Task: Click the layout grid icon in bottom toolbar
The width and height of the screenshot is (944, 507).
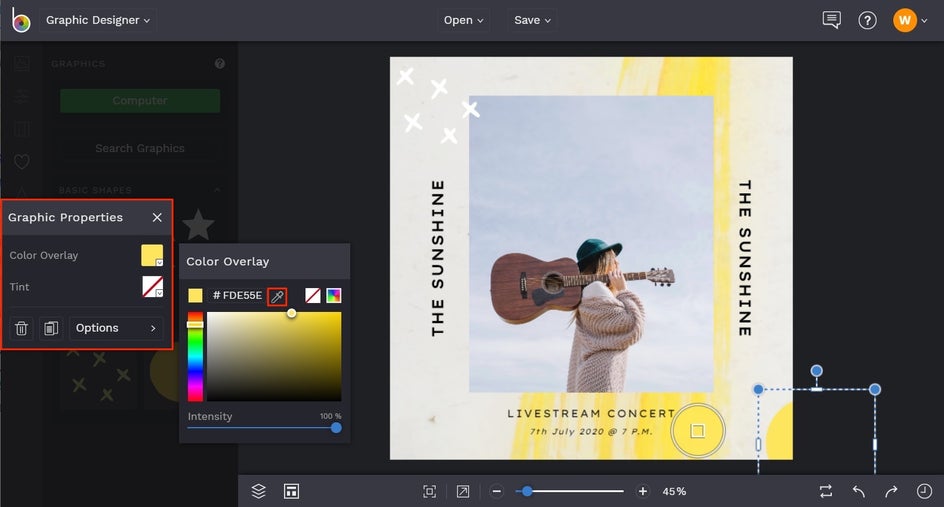Action: [x=291, y=491]
